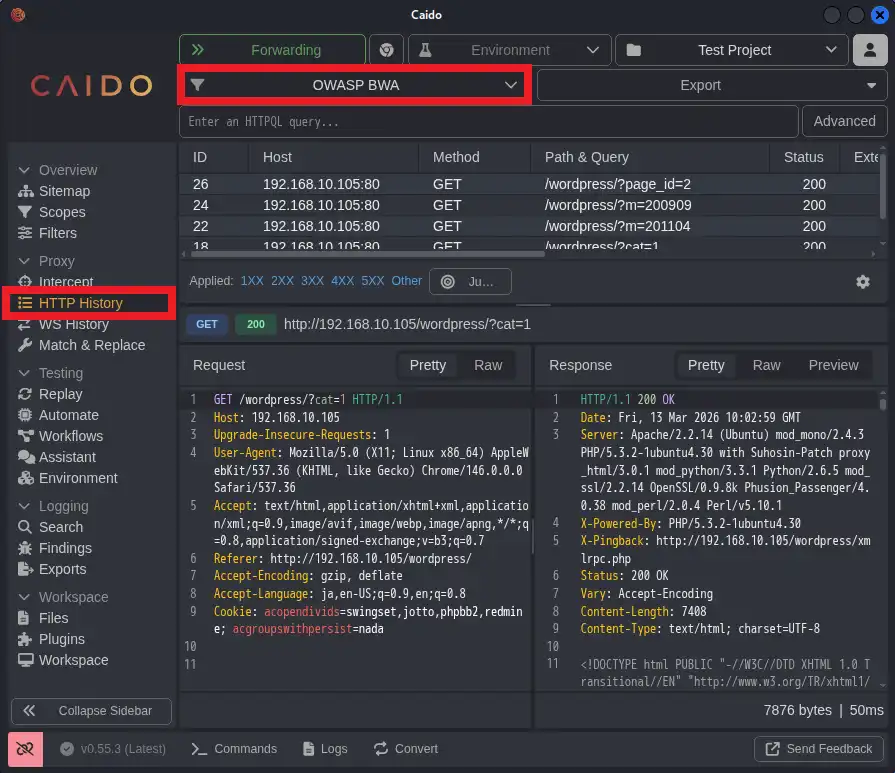Open the OWASP BWA filter dropdown
Image resolution: width=895 pixels, height=773 pixels.
click(355, 85)
